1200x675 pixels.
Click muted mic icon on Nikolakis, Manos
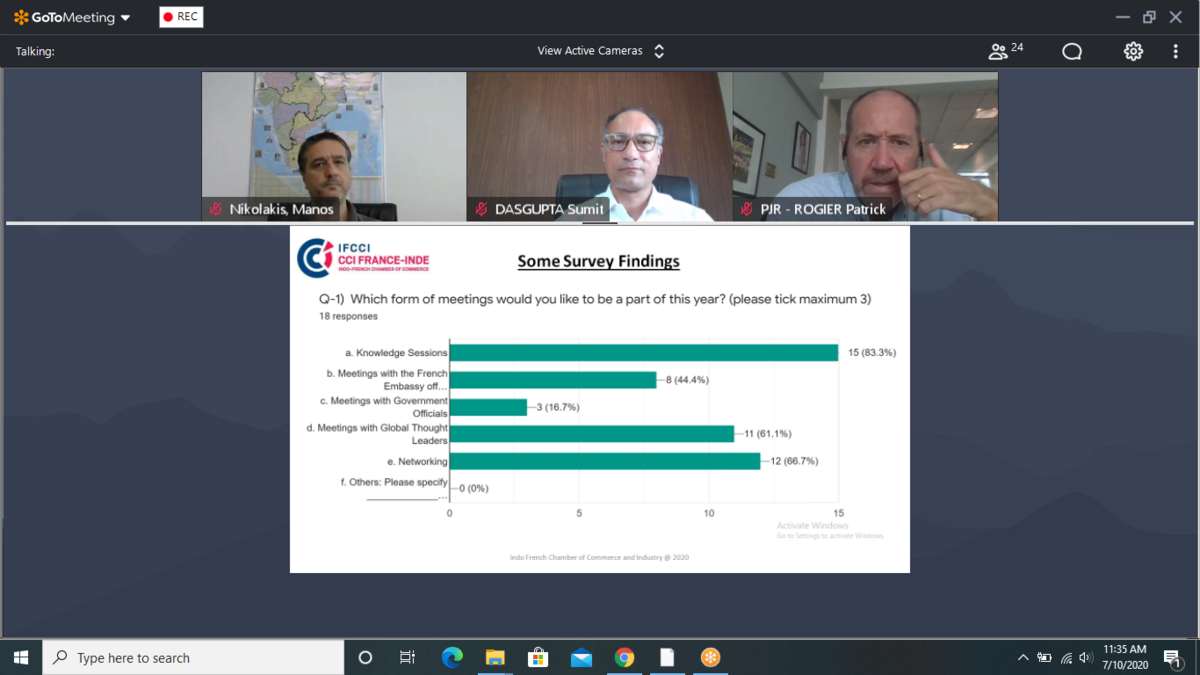[215, 209]
